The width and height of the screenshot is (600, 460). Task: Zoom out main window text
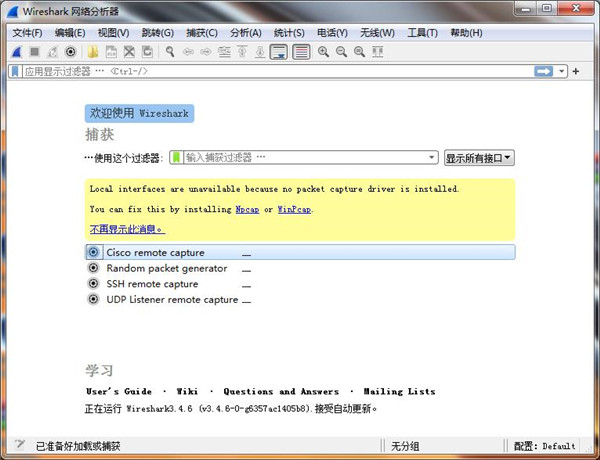pos(341,52)
